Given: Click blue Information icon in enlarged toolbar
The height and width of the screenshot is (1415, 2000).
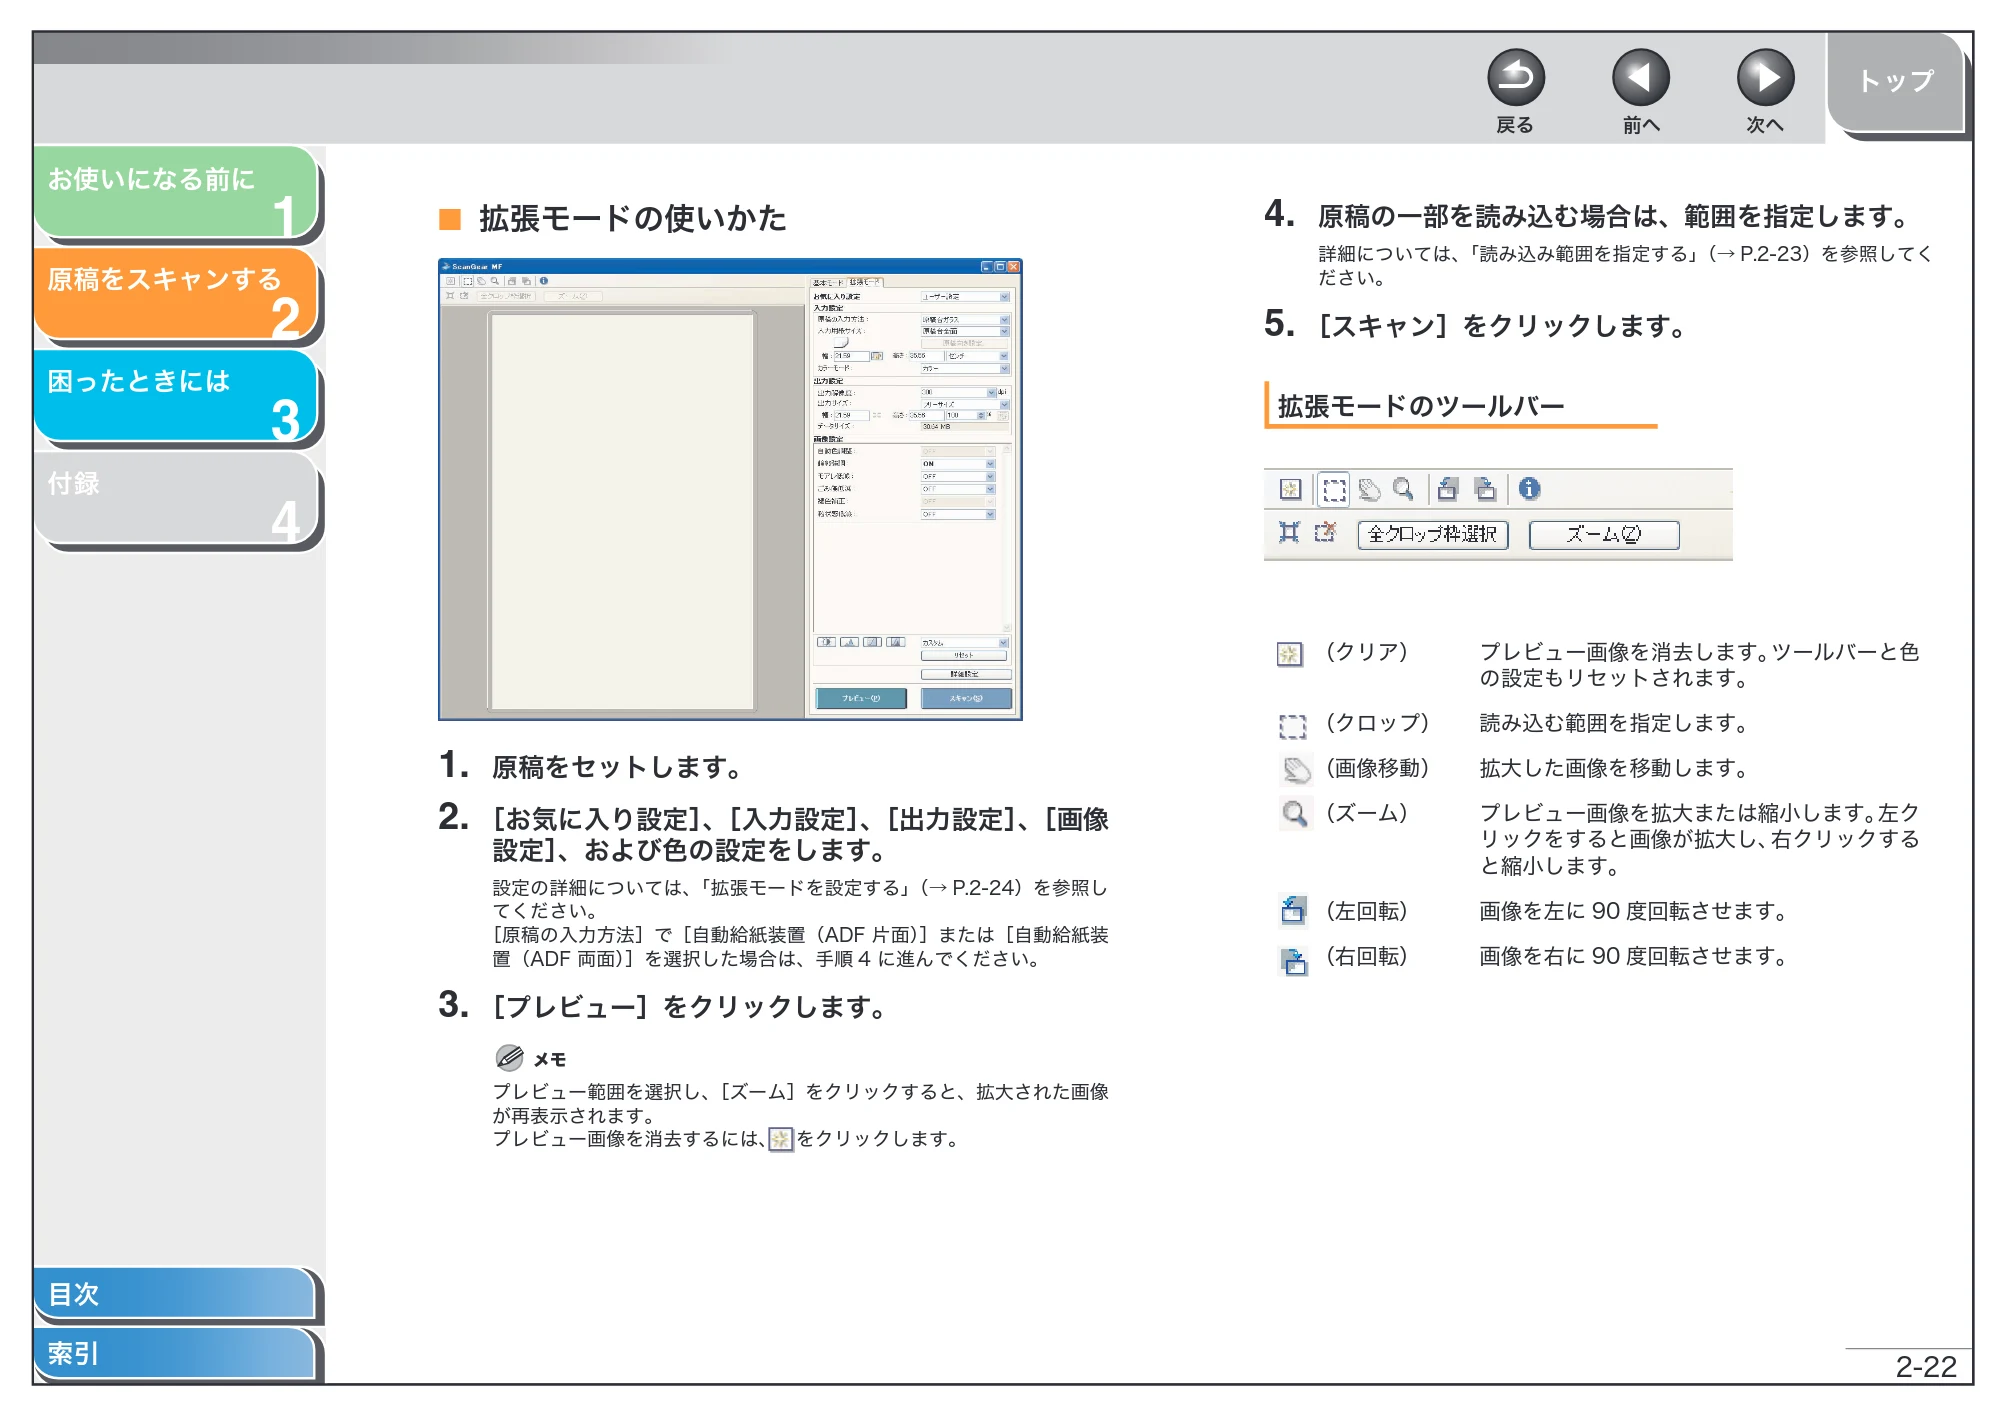Looking at the screenshot, I should point(1529,489).
